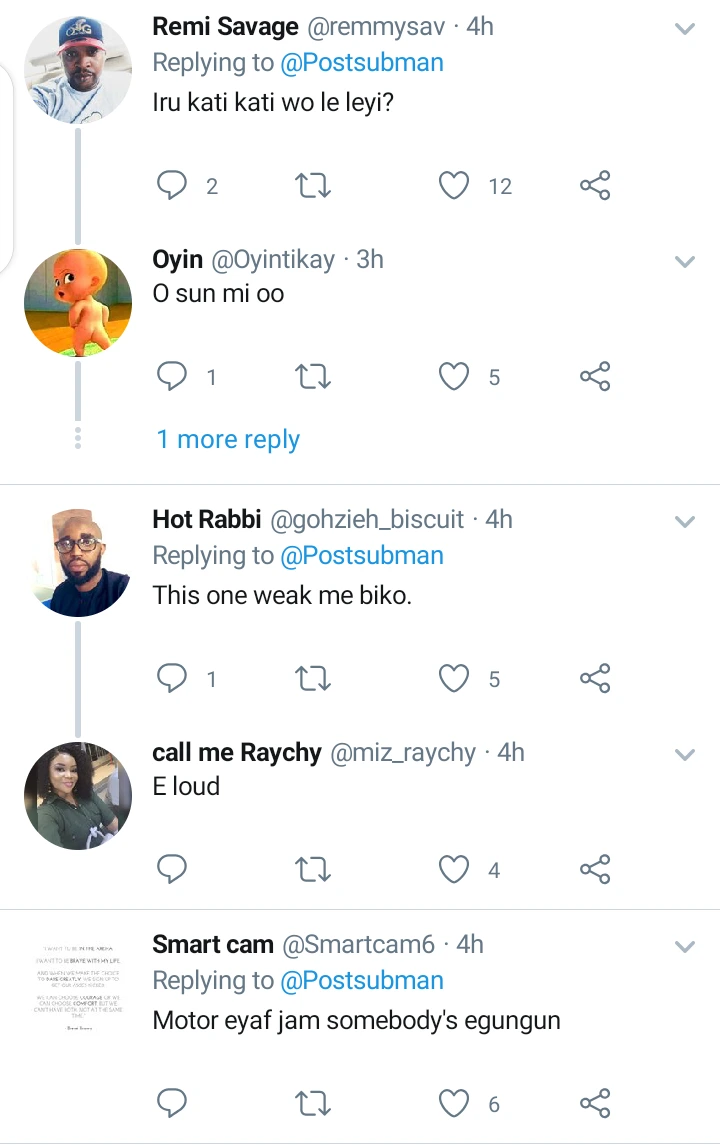Show "1 more reply" in thread
720x1145 pixels.
(x=228, y=439)
